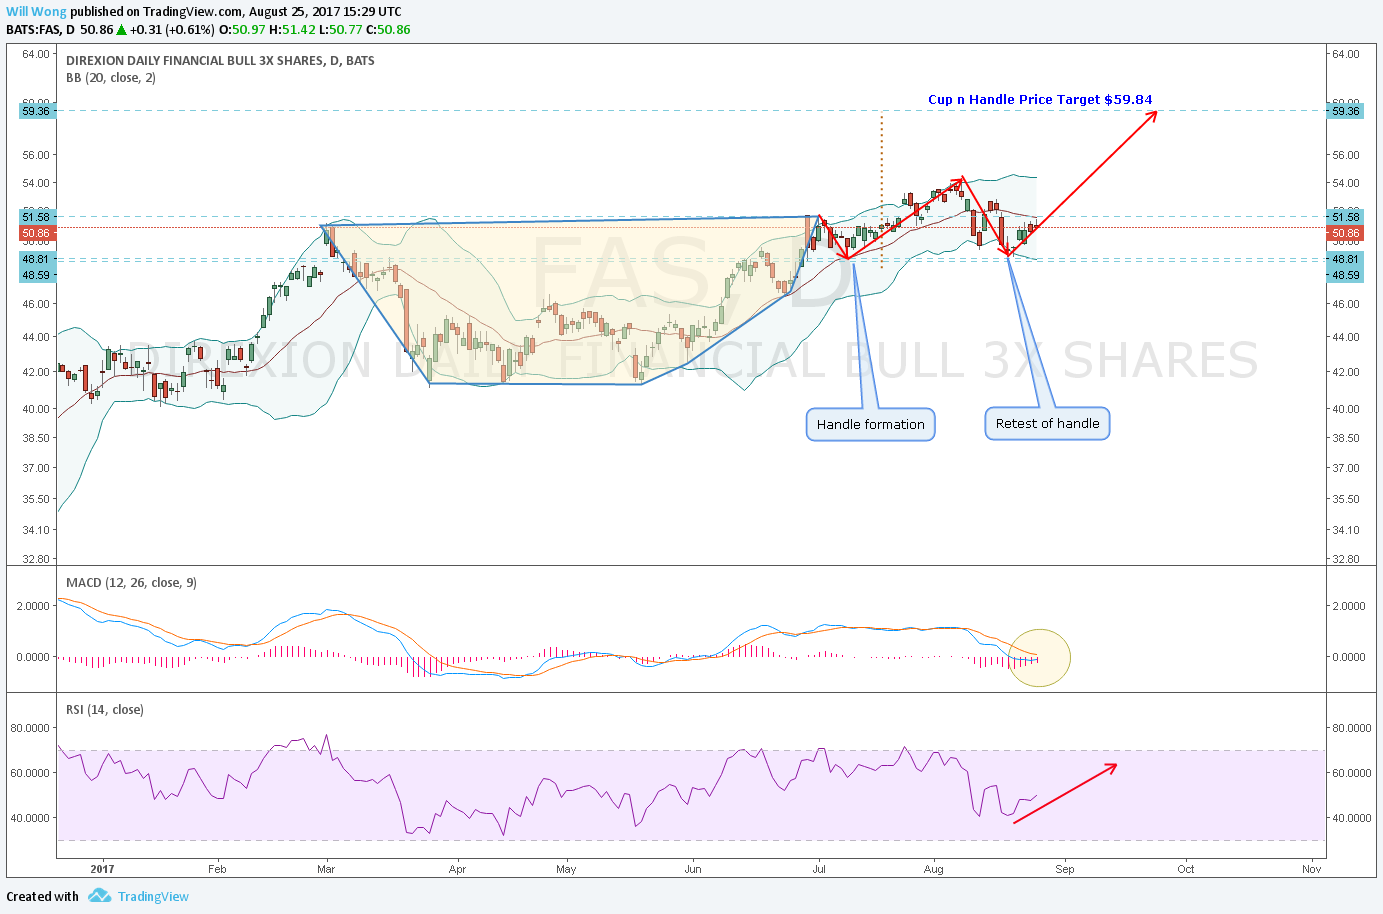Click the 51.58 price tag on the left axis
The width and height of the screenshot is (1383, 914).
coord(36,217)
